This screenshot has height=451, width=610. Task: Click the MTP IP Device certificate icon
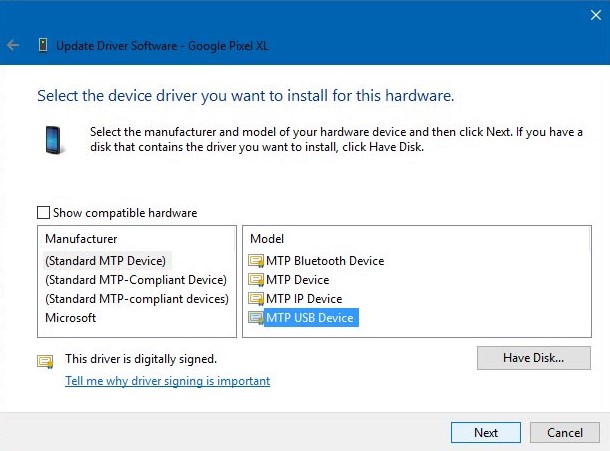click(x=256, y=299)
